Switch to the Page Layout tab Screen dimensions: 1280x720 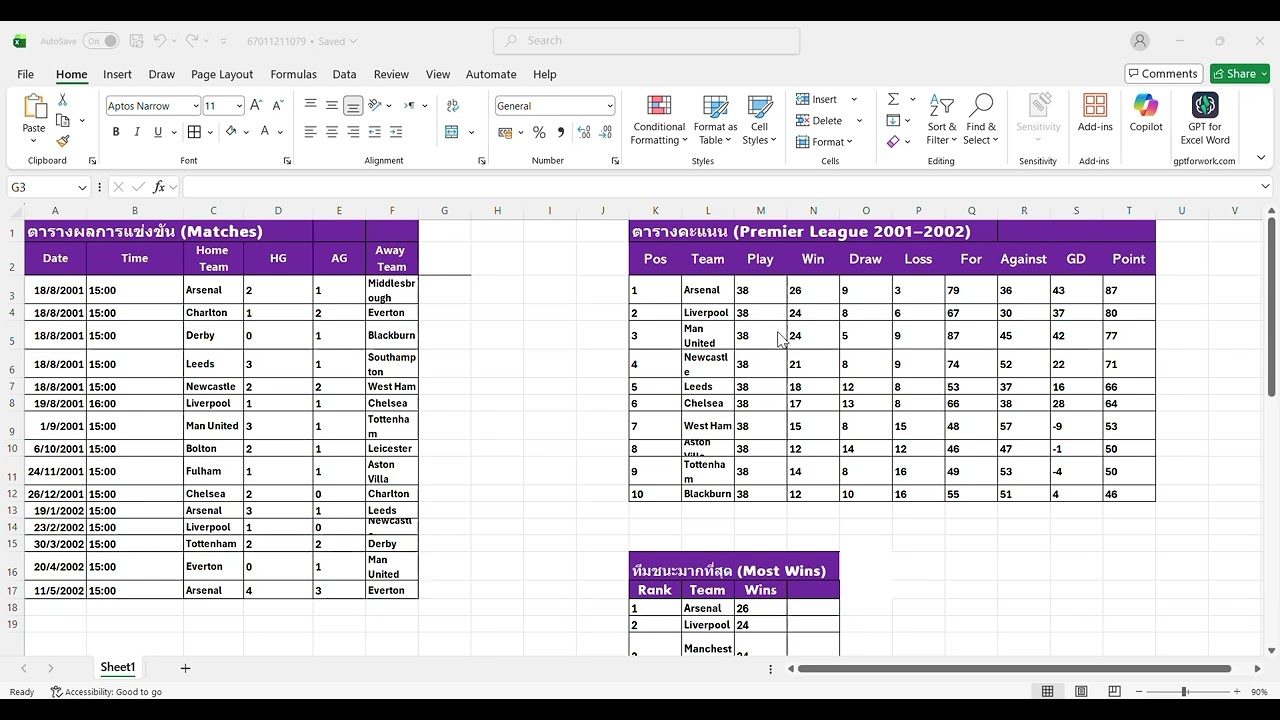pos(222,74)
